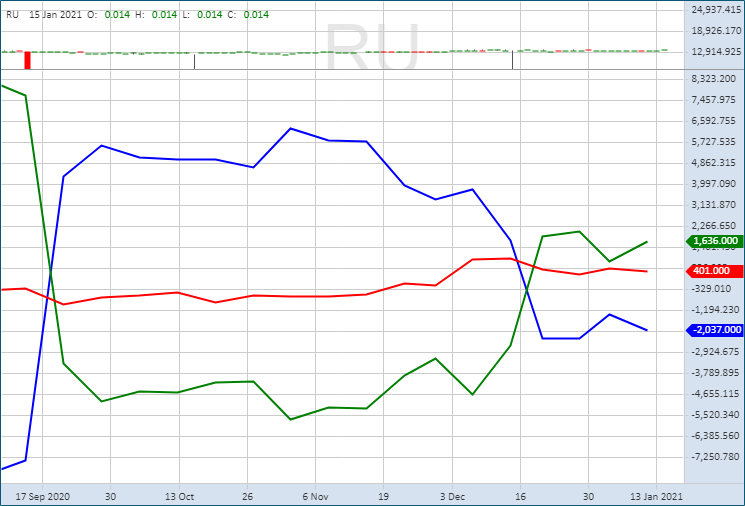745x506 pixels.
Task: Click the 6,592.755 scale value
Action: click(x=714, y=121)
